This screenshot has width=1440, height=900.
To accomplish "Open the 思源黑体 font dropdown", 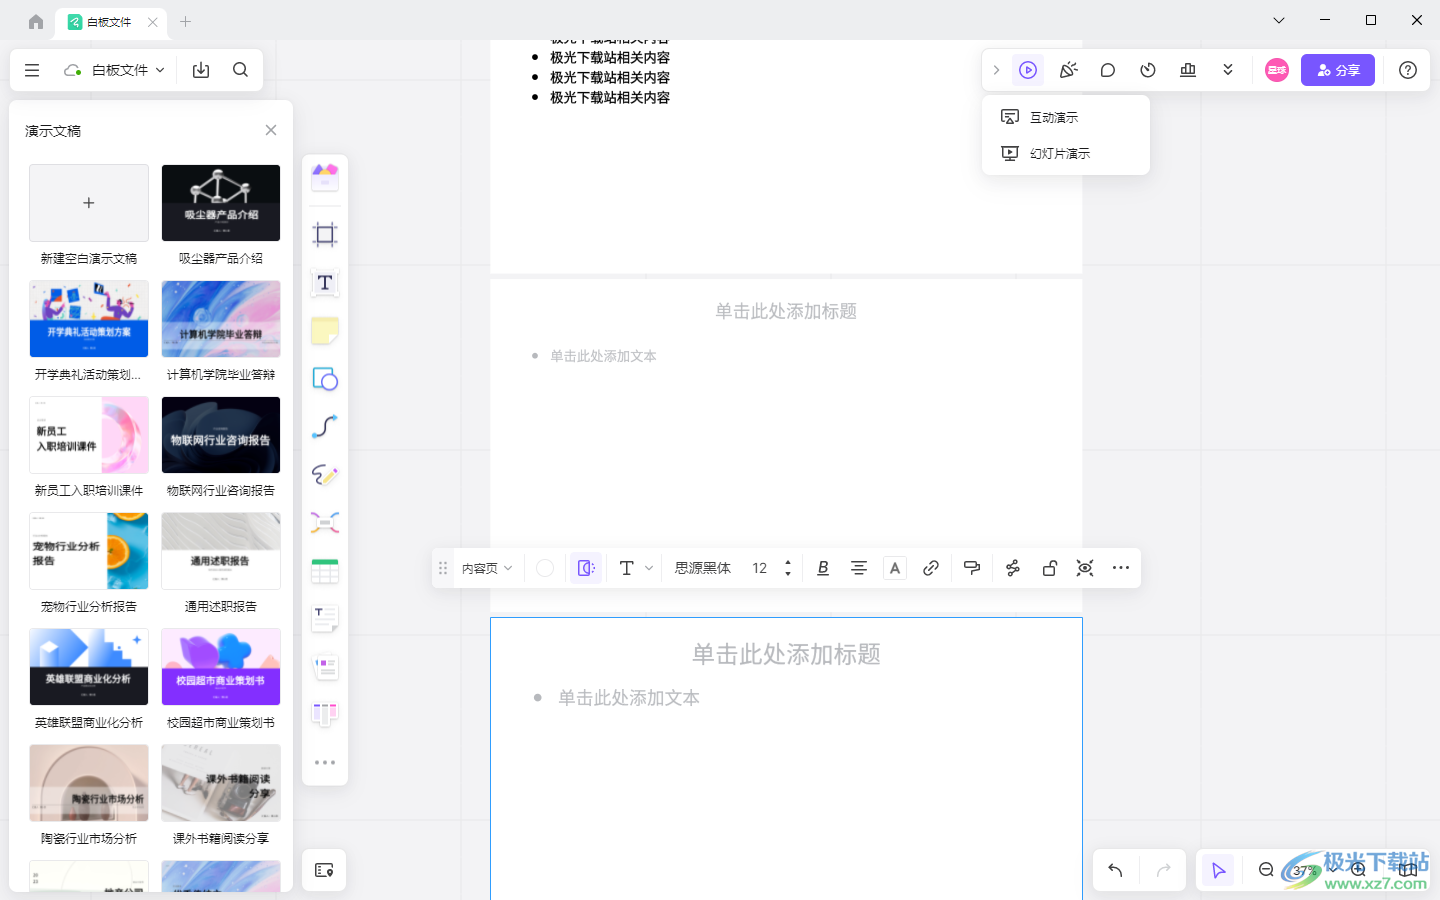I will [x=703, y=568].
